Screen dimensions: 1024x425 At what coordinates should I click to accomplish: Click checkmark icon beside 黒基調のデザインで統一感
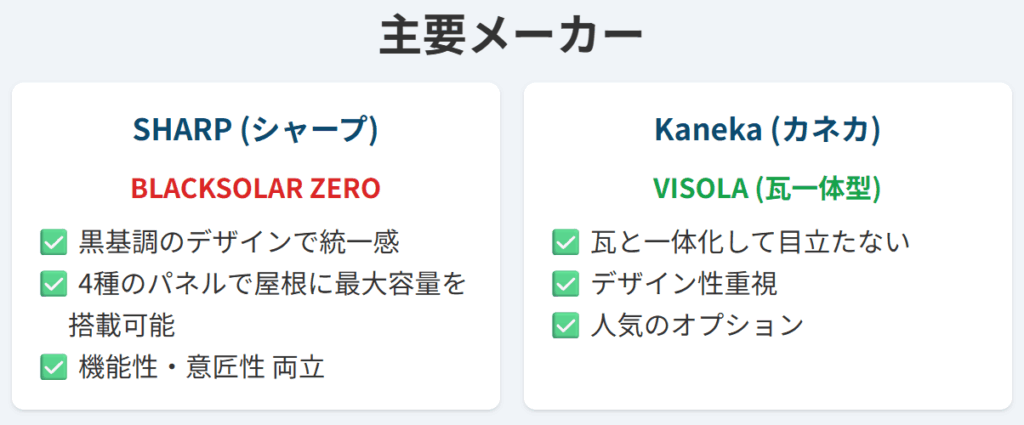[x=53, y=243]
